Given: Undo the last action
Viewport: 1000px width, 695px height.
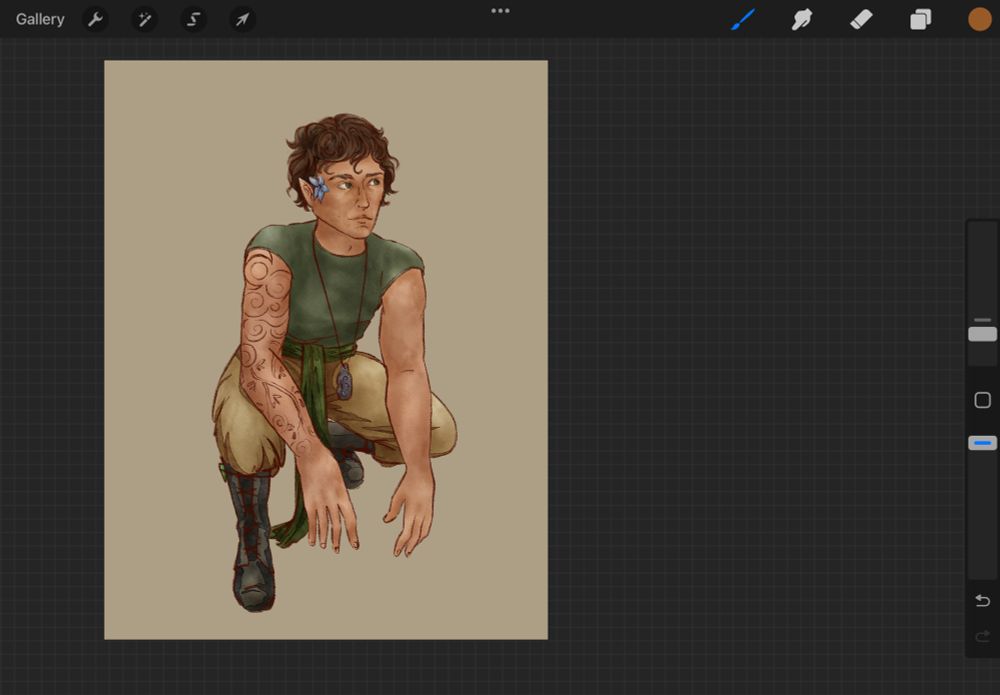Looking at the screenshot, I should click(982, 600).
